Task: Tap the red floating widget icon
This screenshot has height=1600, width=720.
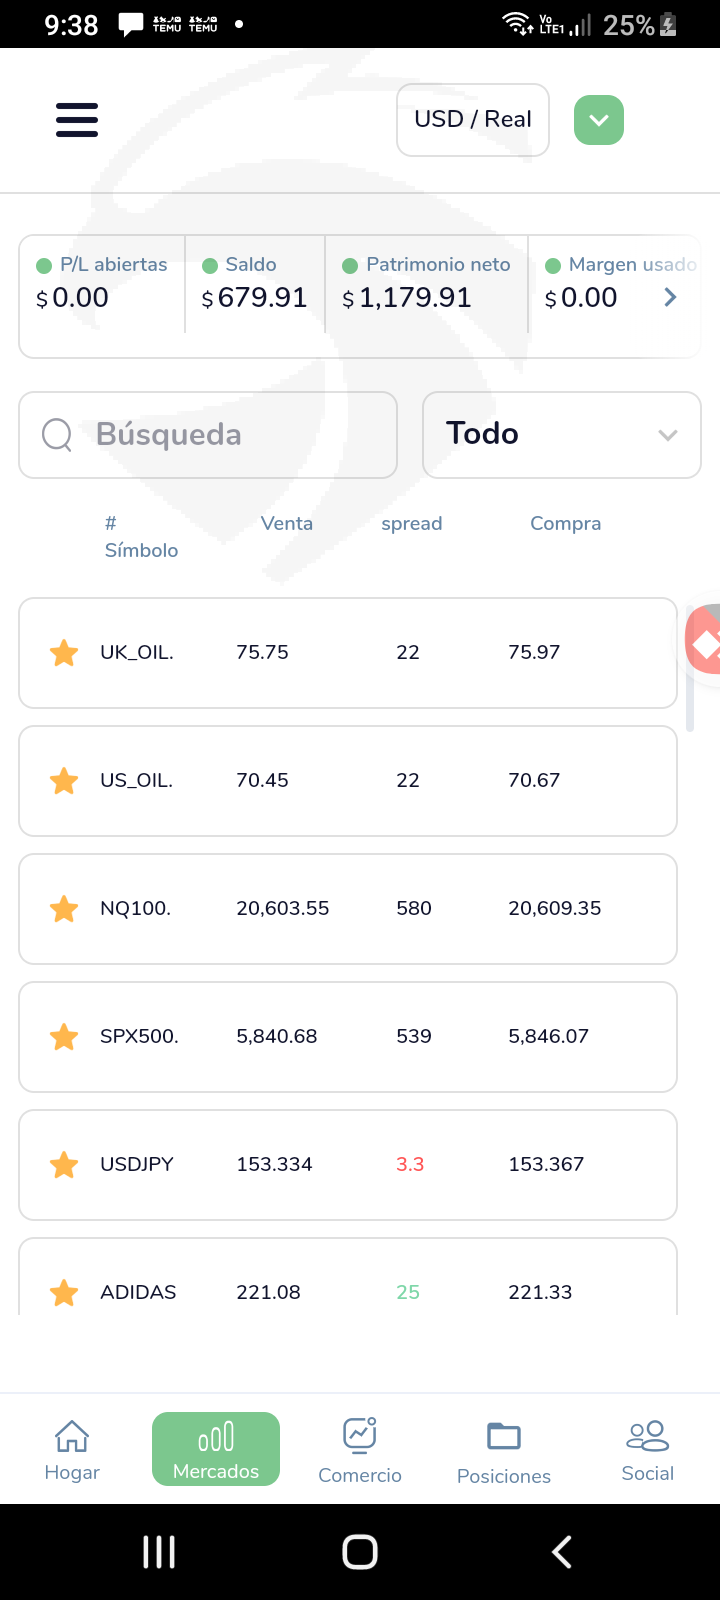Action: (705, 641)
